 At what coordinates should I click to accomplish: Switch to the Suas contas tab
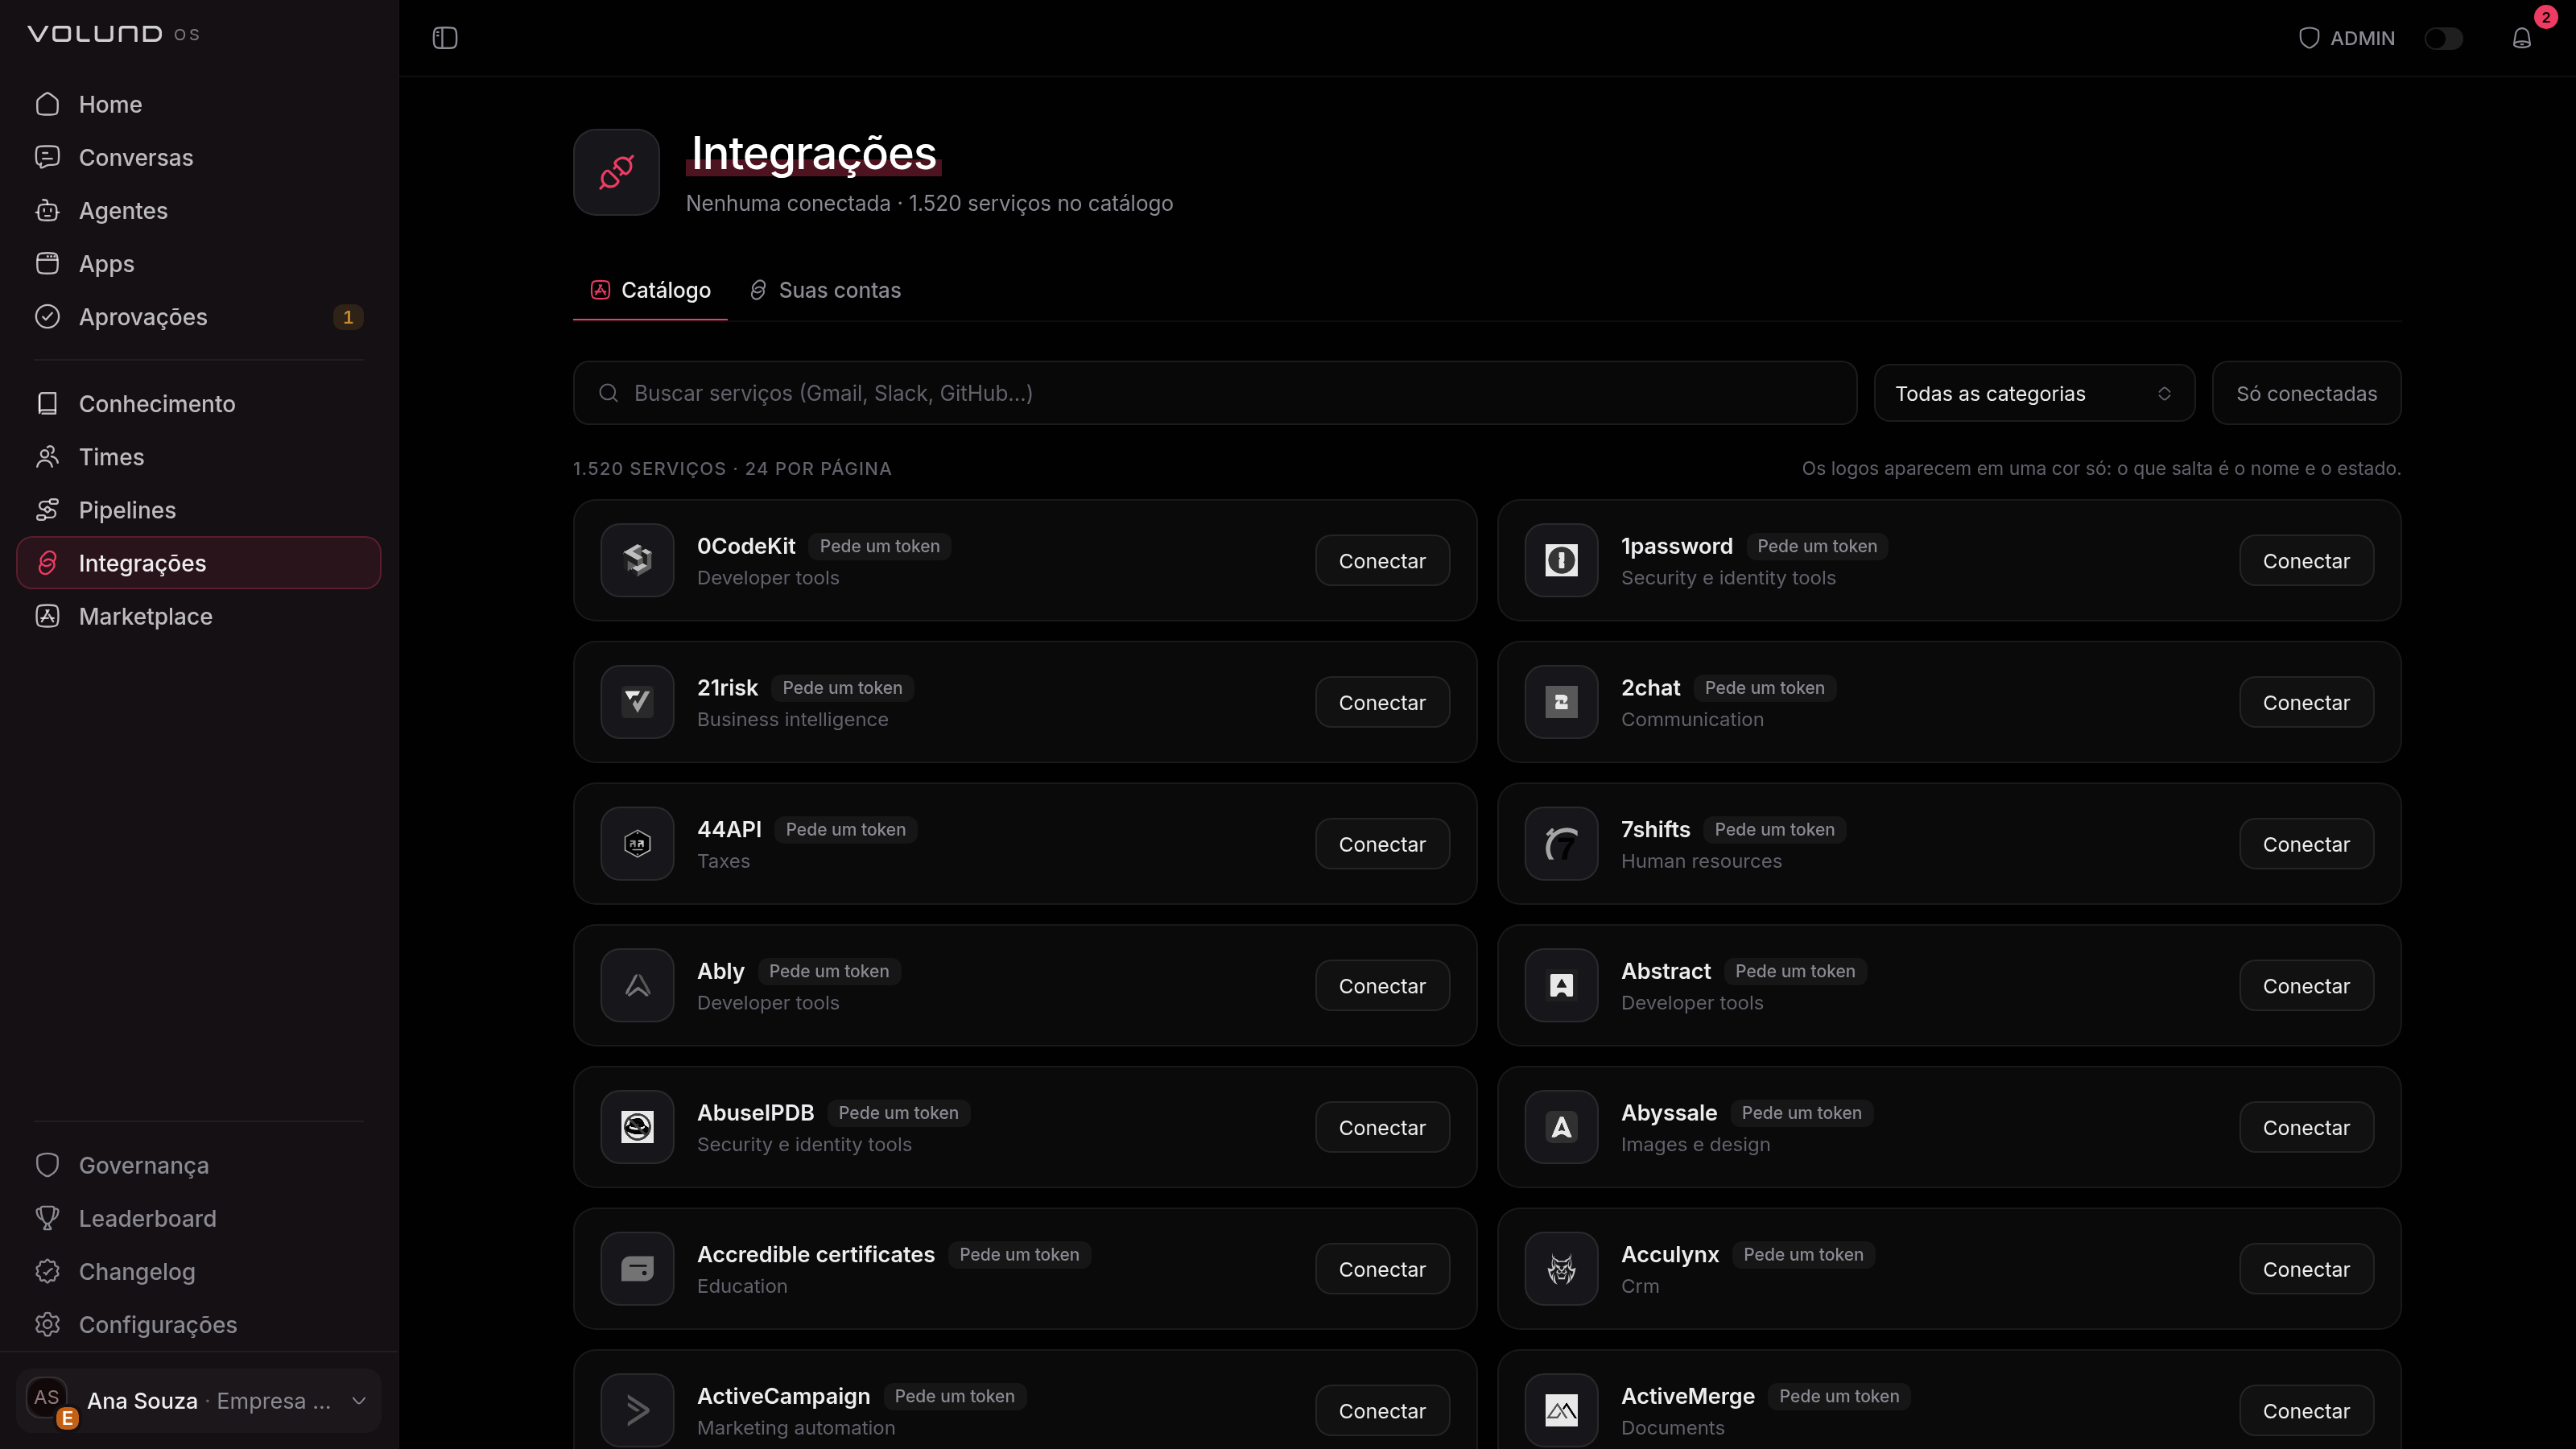click(x=826, y=290)
